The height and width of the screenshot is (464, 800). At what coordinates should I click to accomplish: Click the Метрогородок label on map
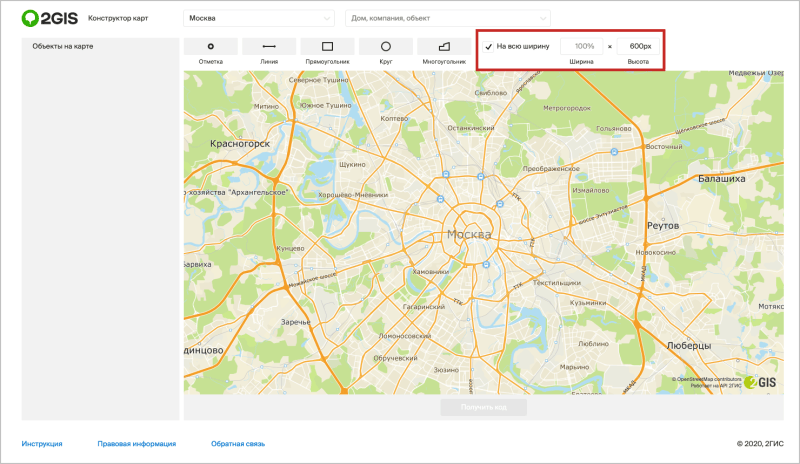tap(567, 108)
